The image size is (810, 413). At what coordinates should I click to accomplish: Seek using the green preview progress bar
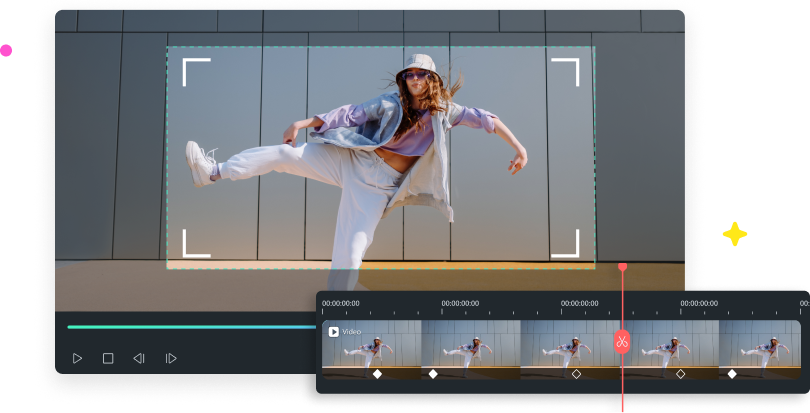click(192, 327)
